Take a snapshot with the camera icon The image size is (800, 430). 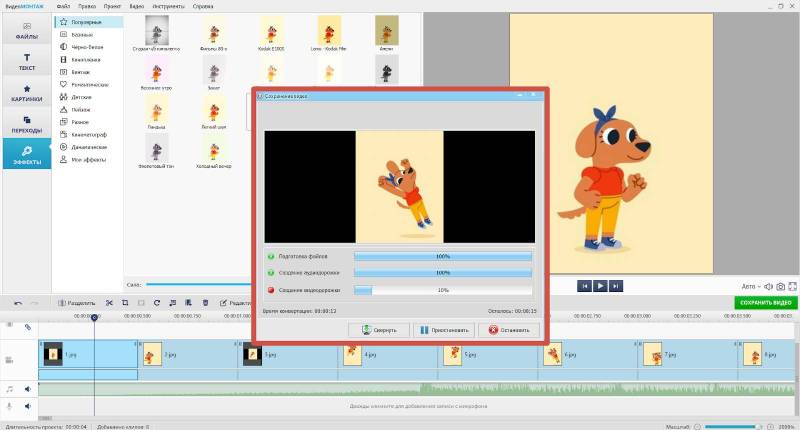click(781, 287)
